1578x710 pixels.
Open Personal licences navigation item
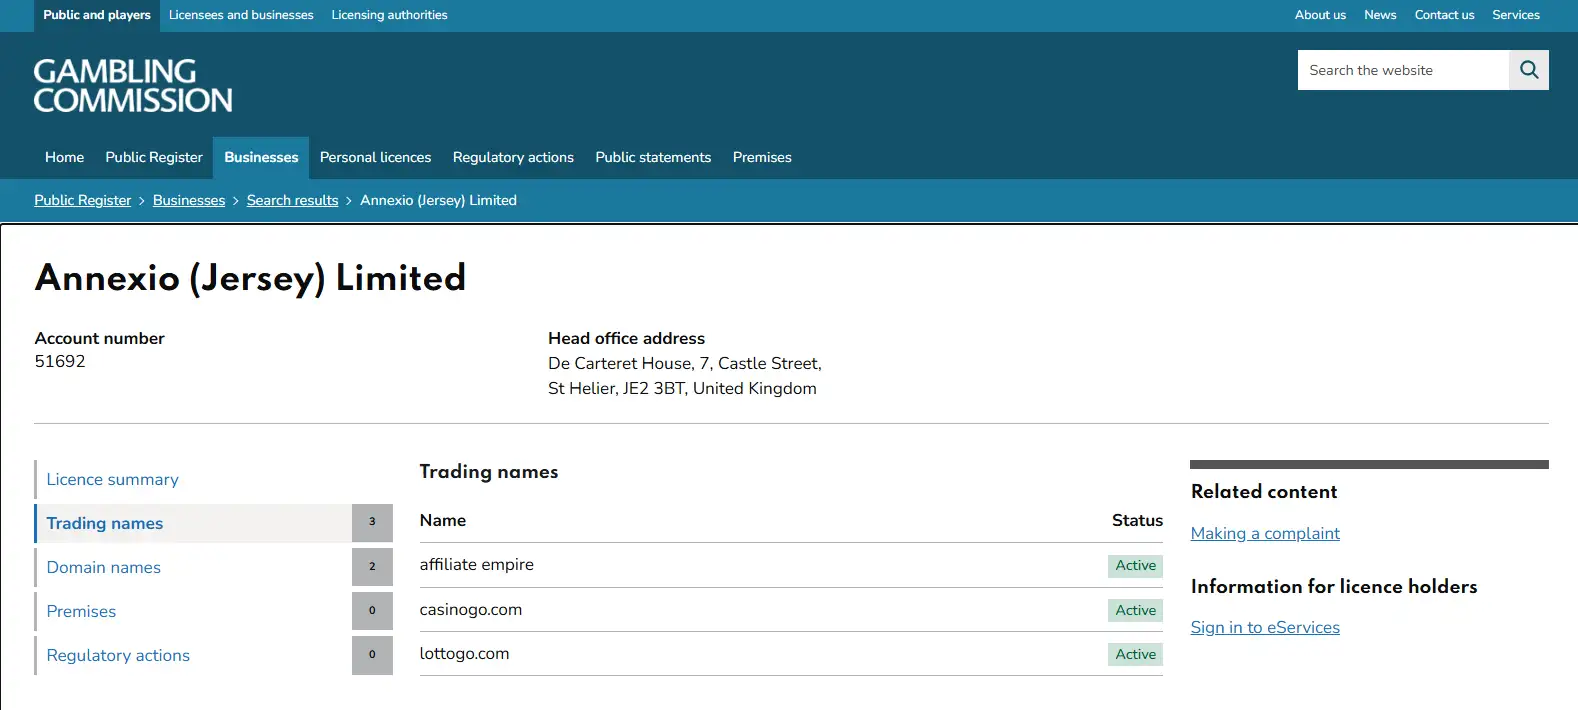[375, 157]
